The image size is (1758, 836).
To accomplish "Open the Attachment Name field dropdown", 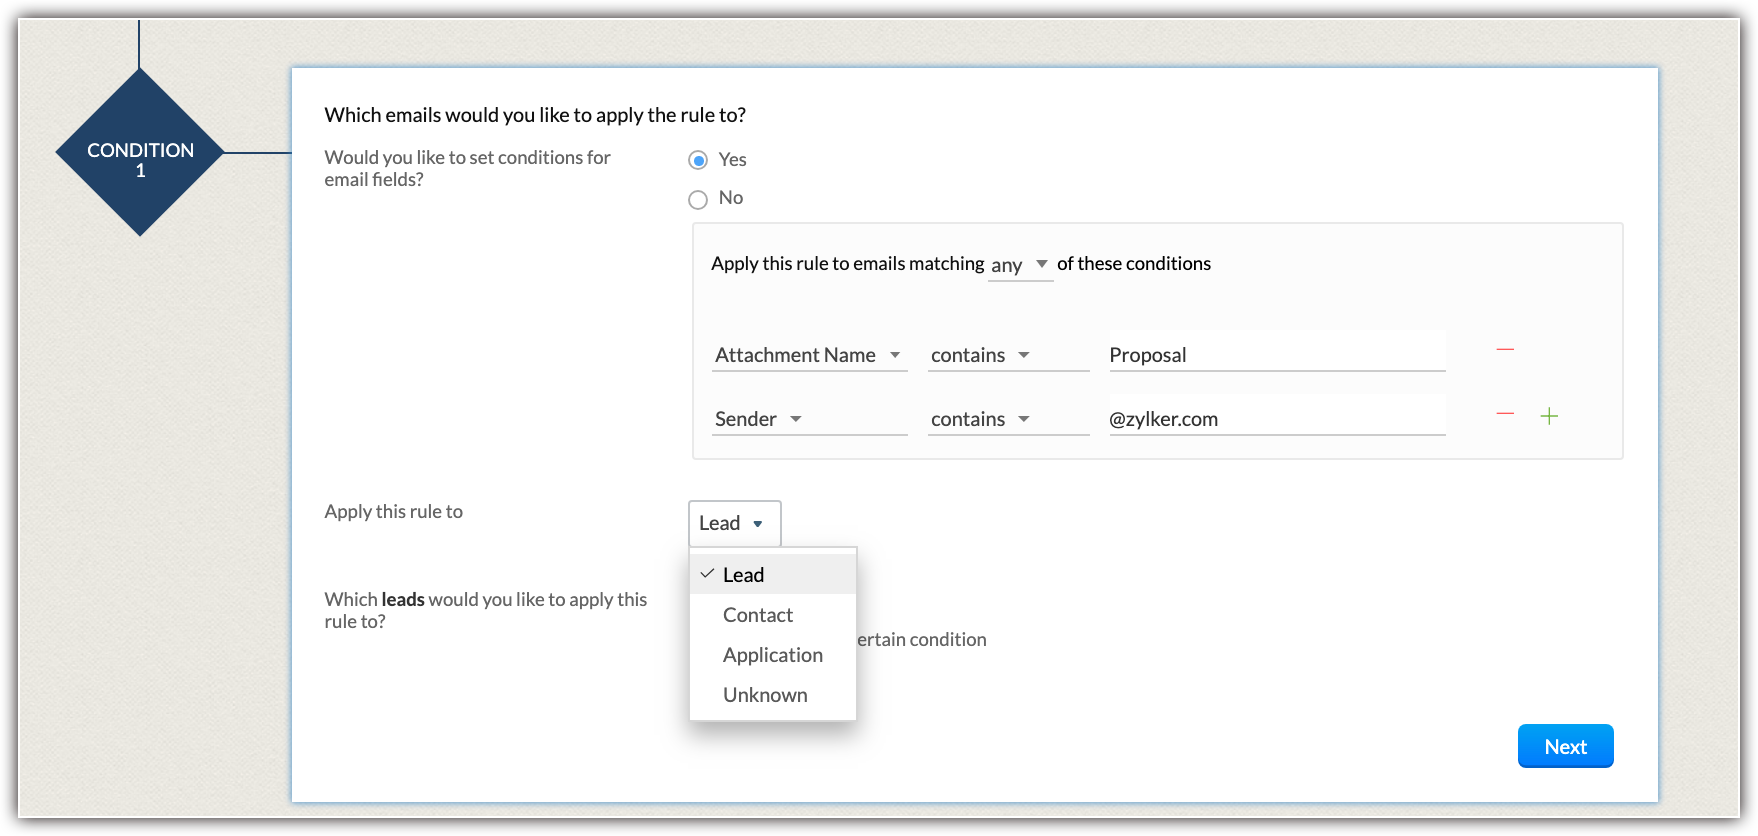I will coord(809,355).
